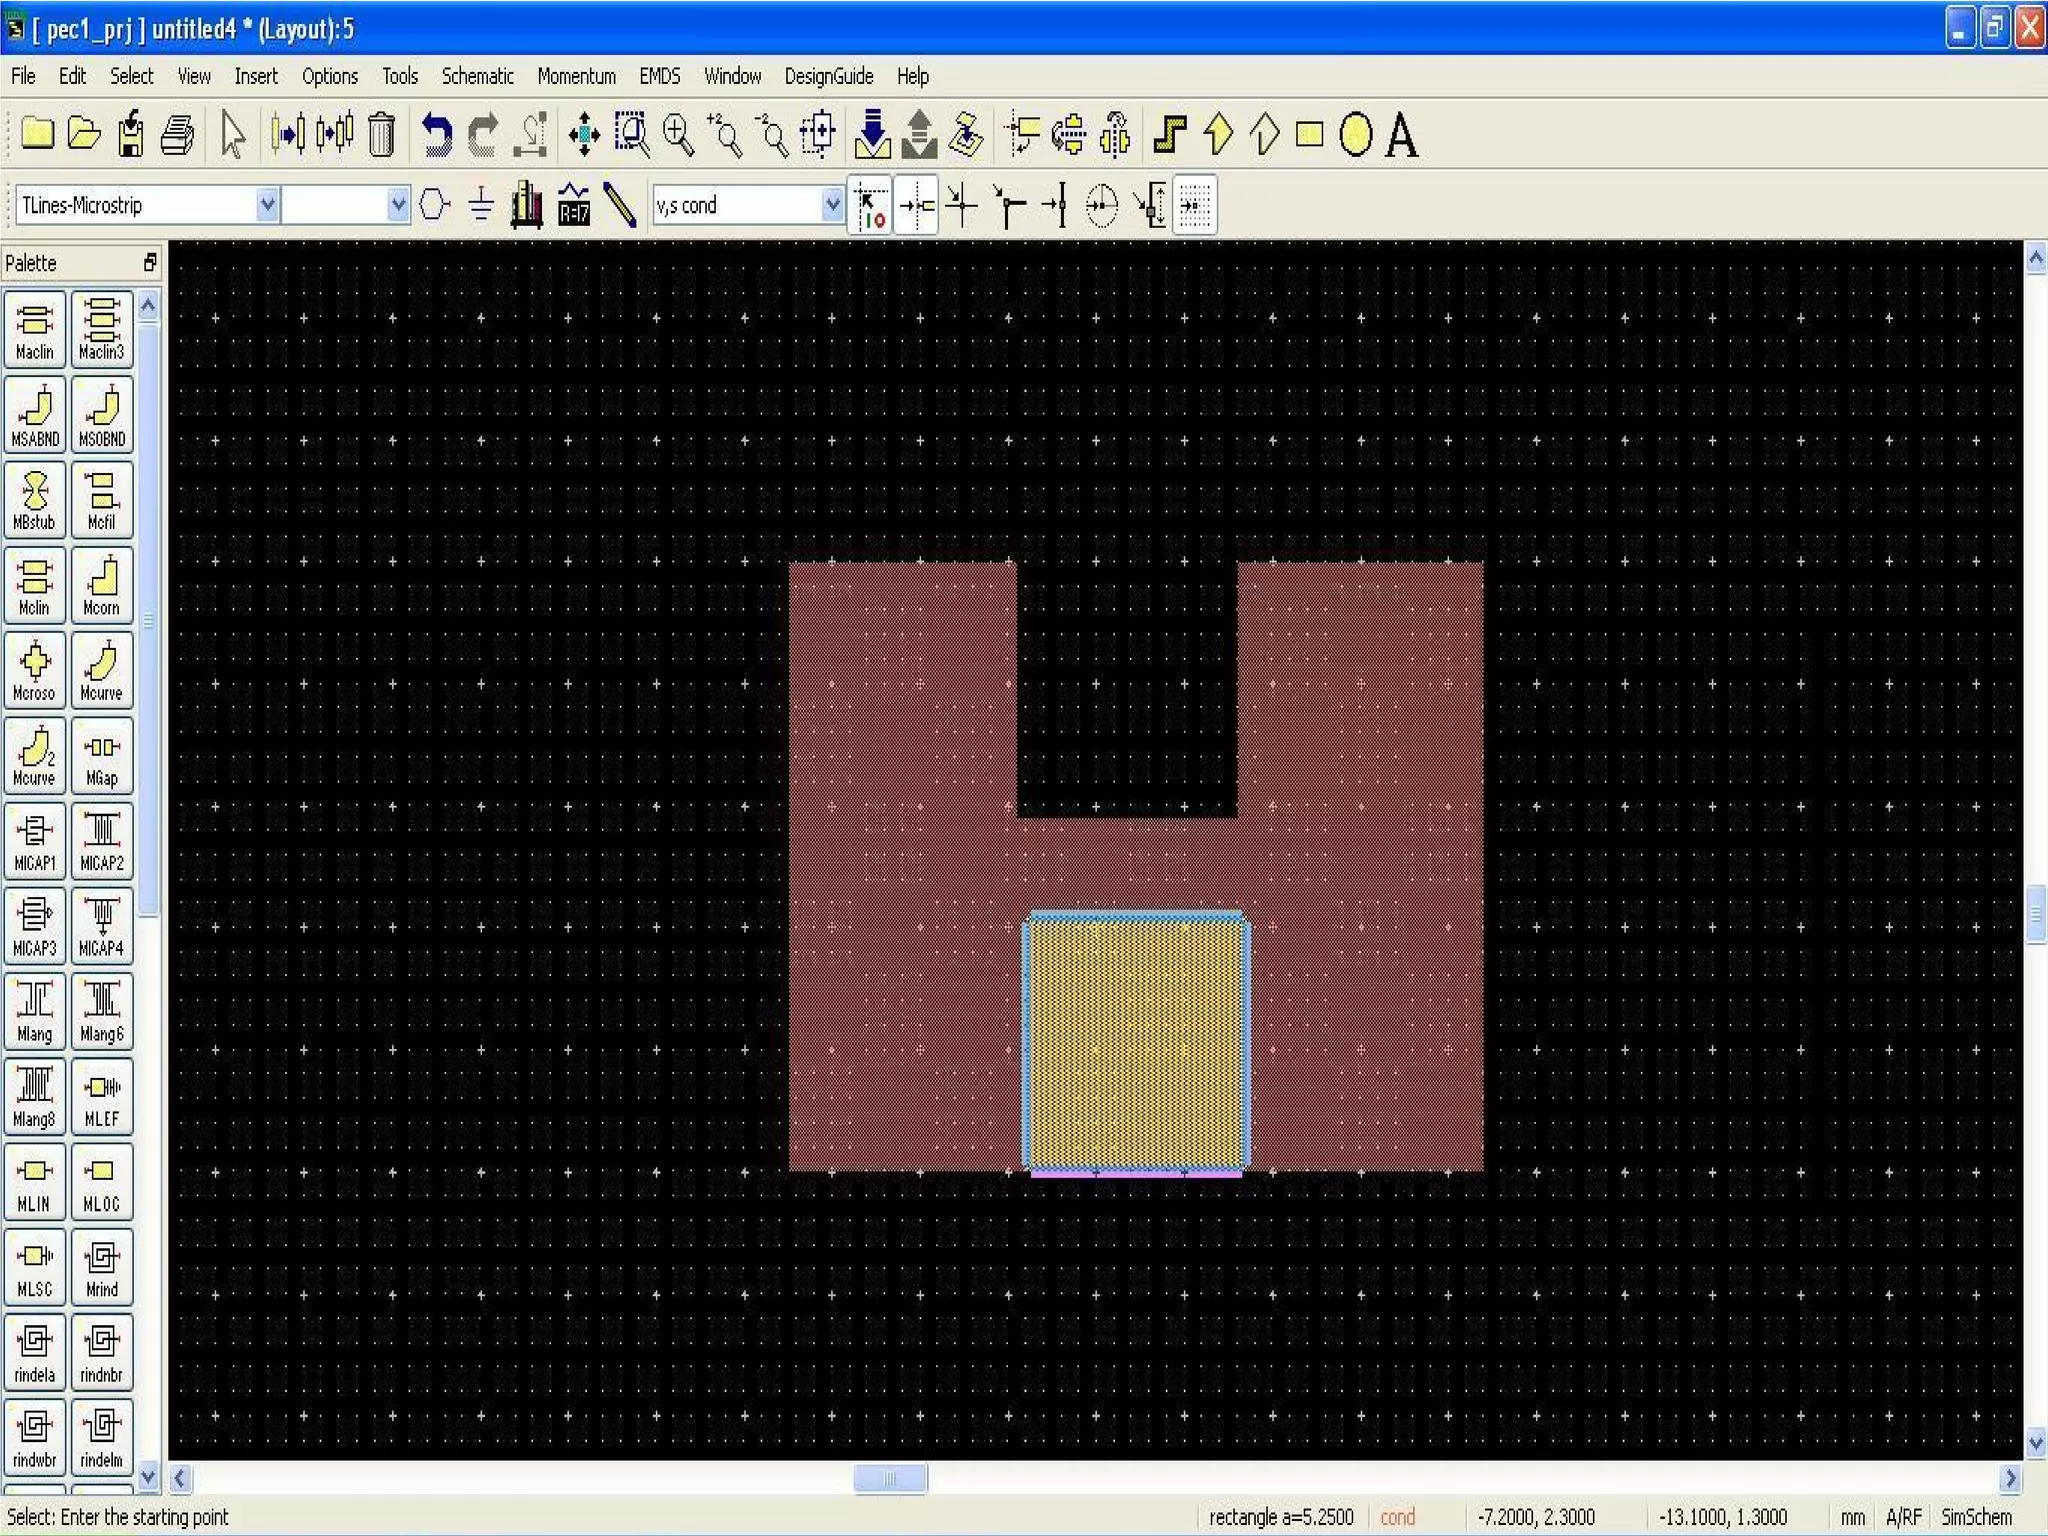
Task: Toggle the grid snap mode button
Action: (1194, 205)
